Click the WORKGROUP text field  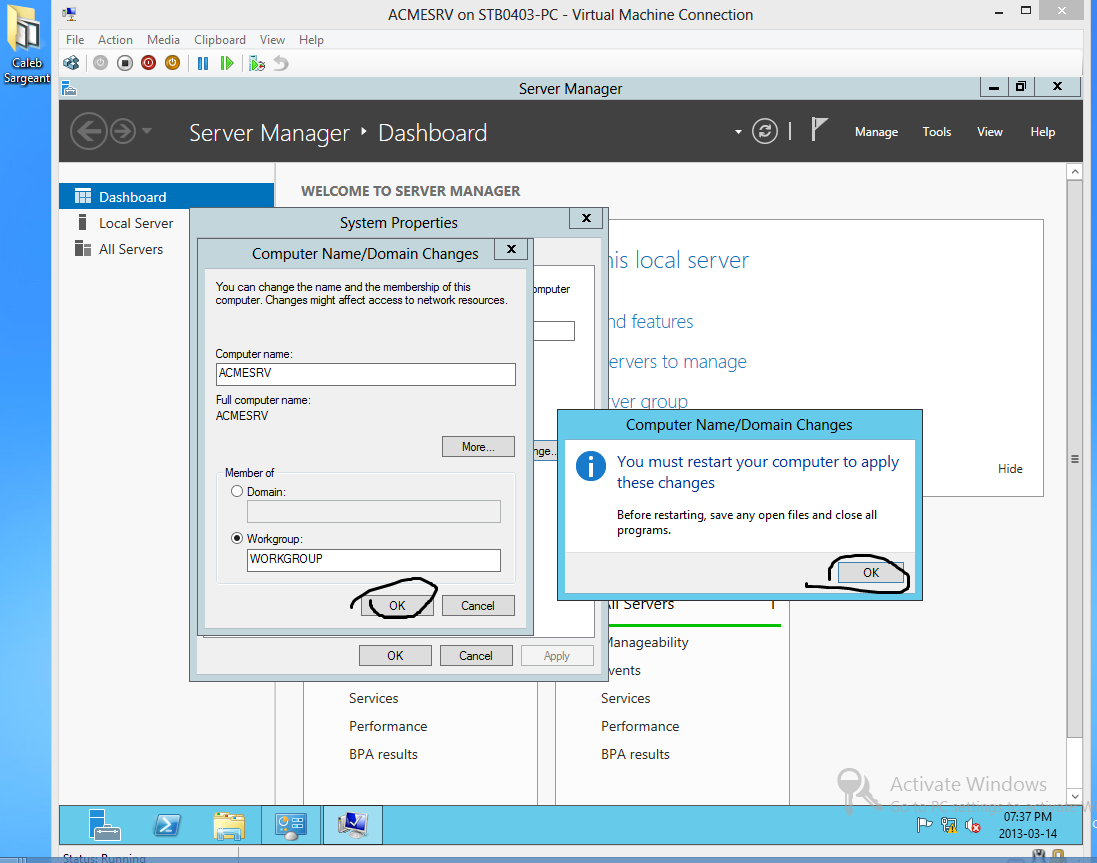click(x=374, y=559)
